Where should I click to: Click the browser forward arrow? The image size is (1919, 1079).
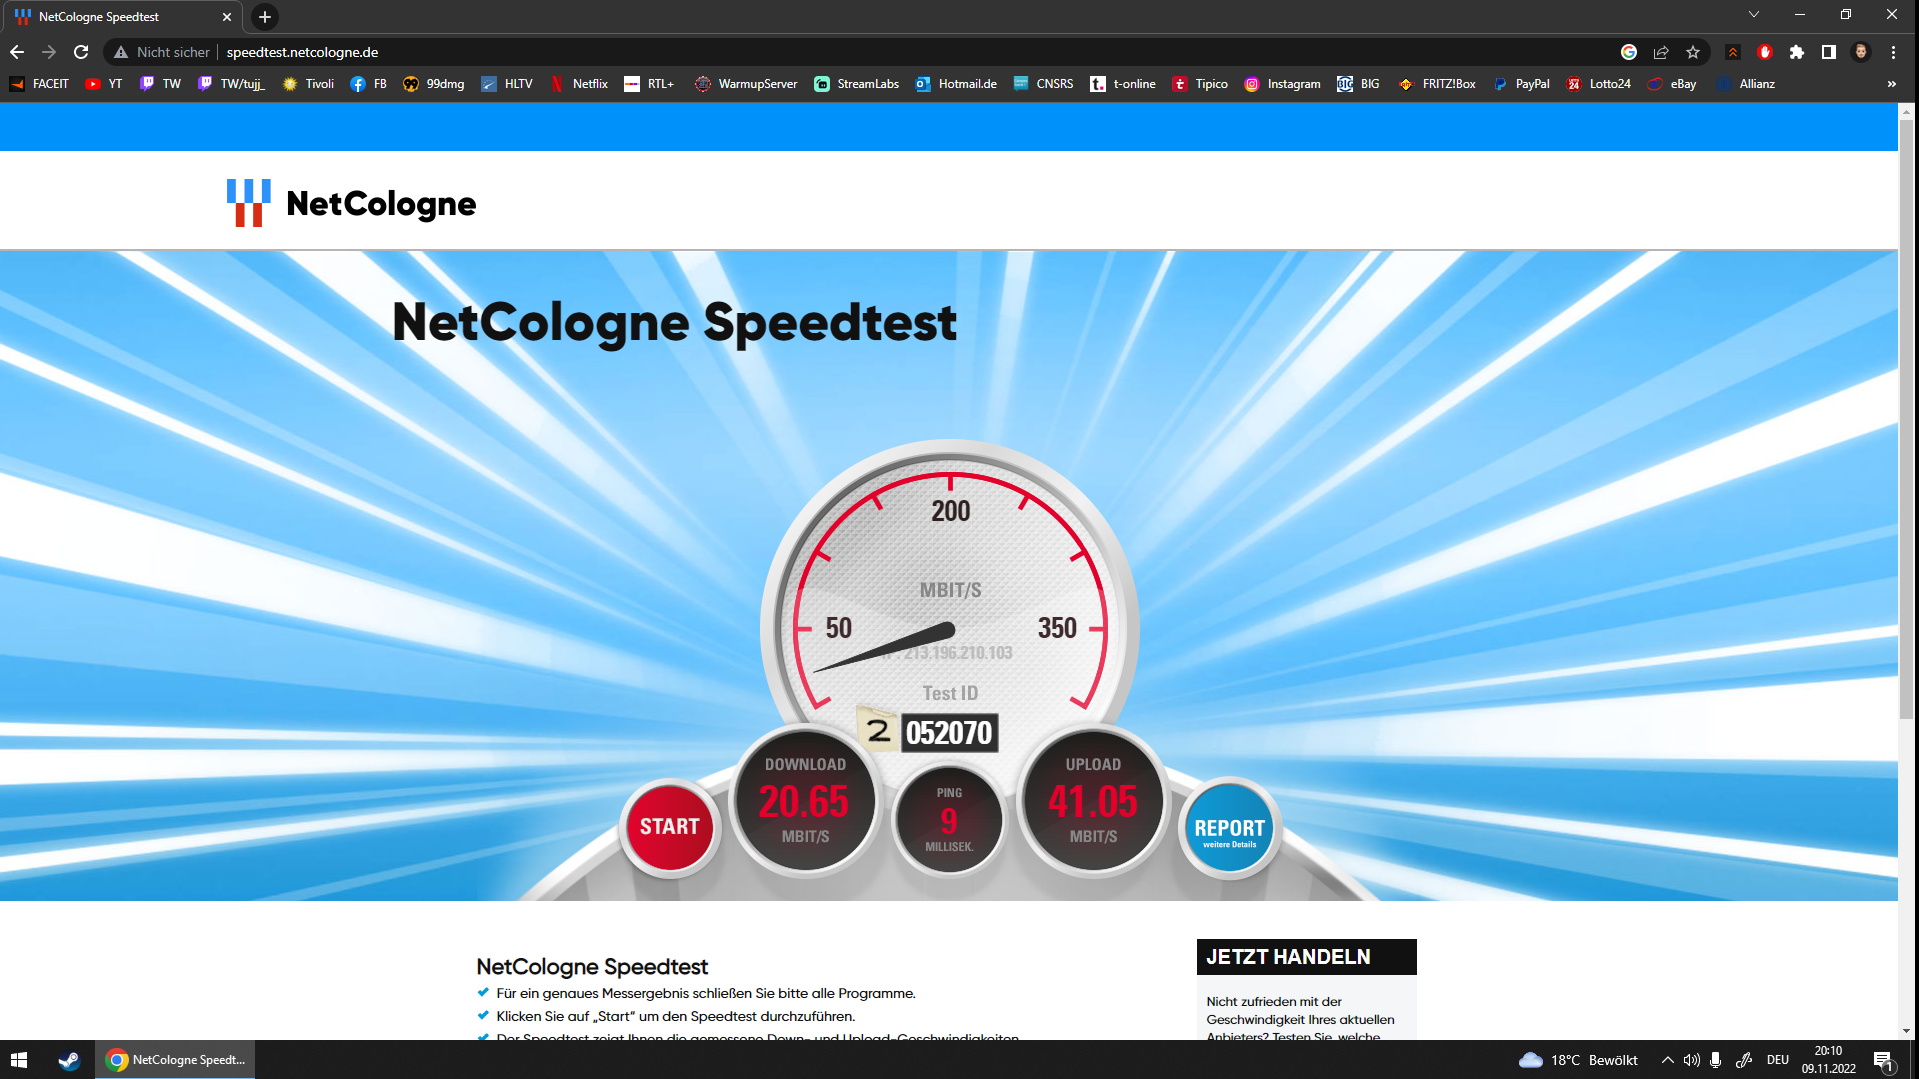(49, 52)
